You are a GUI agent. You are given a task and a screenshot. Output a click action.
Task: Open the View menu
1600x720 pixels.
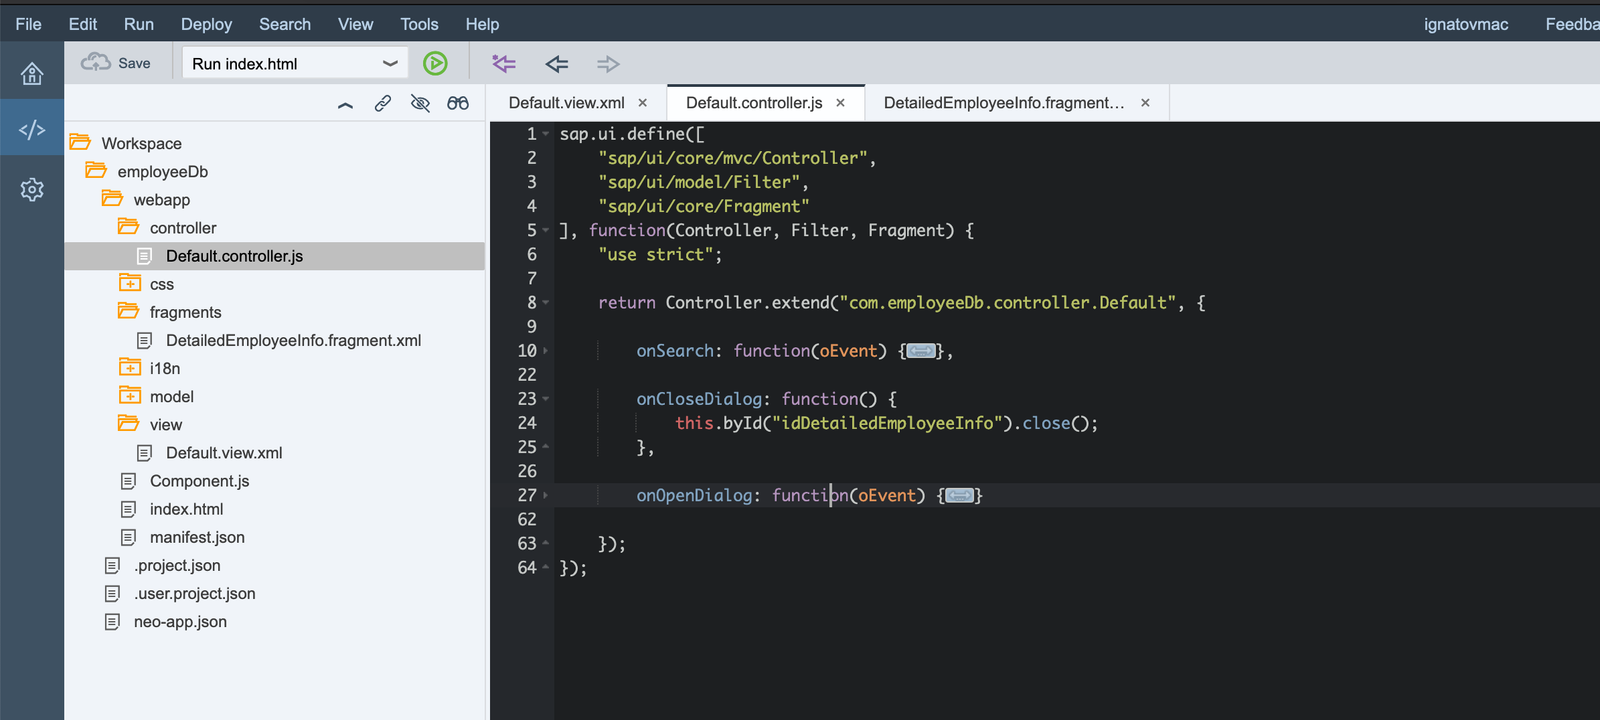(355, 24)
